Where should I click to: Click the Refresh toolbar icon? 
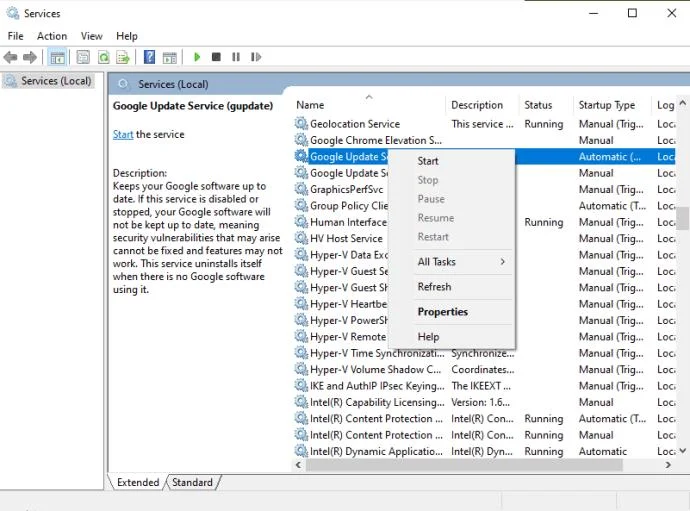[x=103, y=57]
